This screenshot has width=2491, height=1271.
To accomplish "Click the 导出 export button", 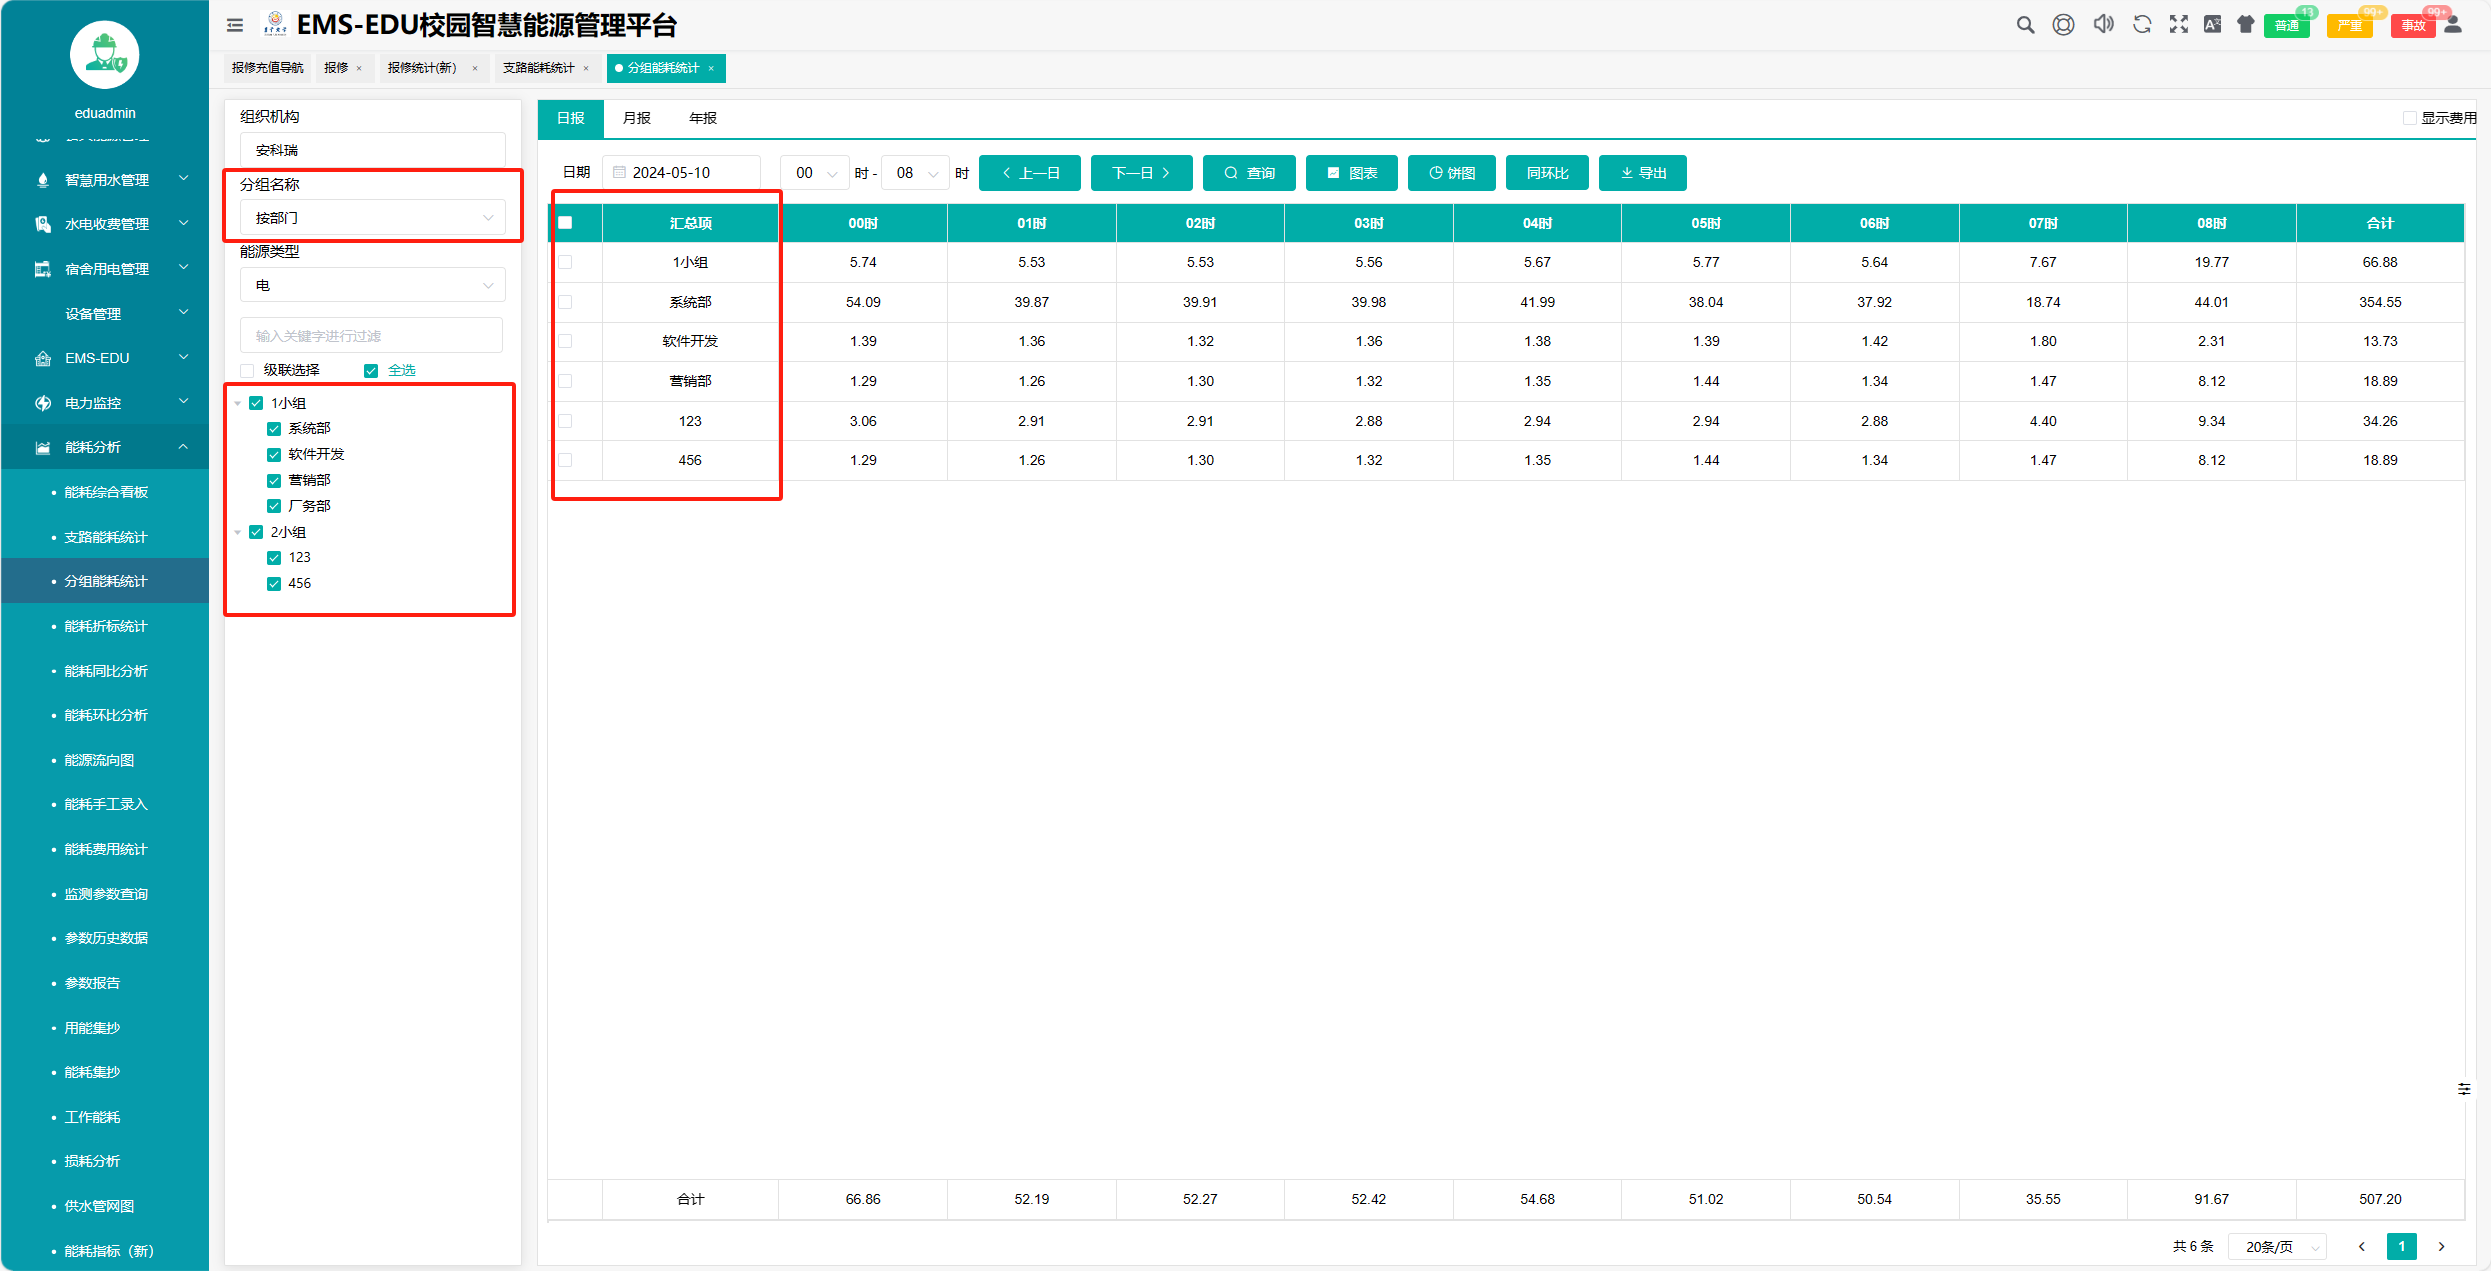I will click(1643, 173).
